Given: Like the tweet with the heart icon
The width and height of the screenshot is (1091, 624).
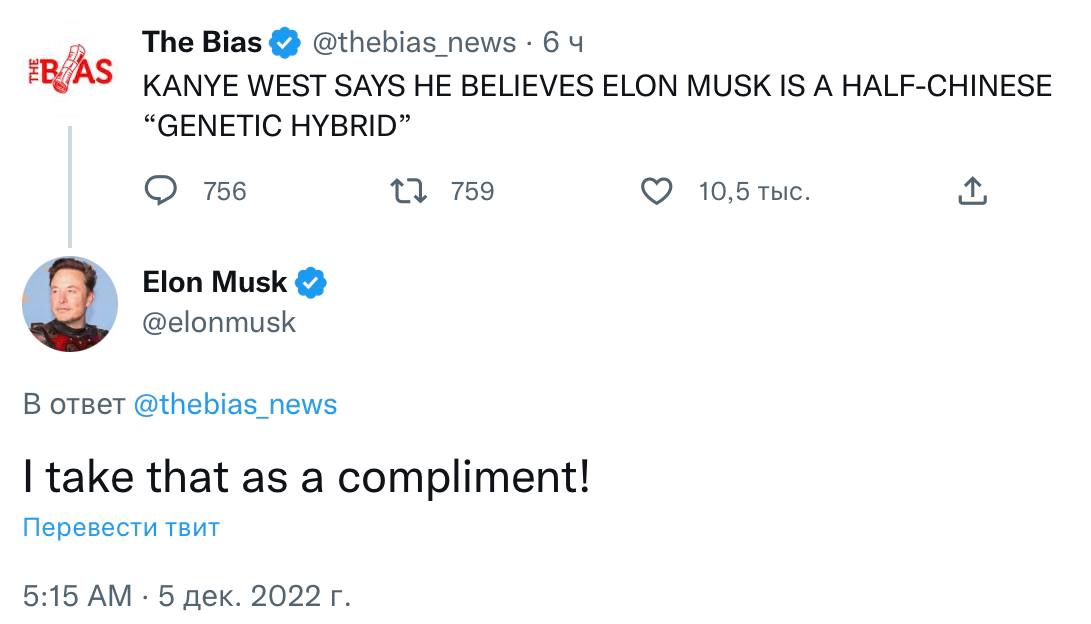Looking at the screenshot, I should (x=656, y=191).
